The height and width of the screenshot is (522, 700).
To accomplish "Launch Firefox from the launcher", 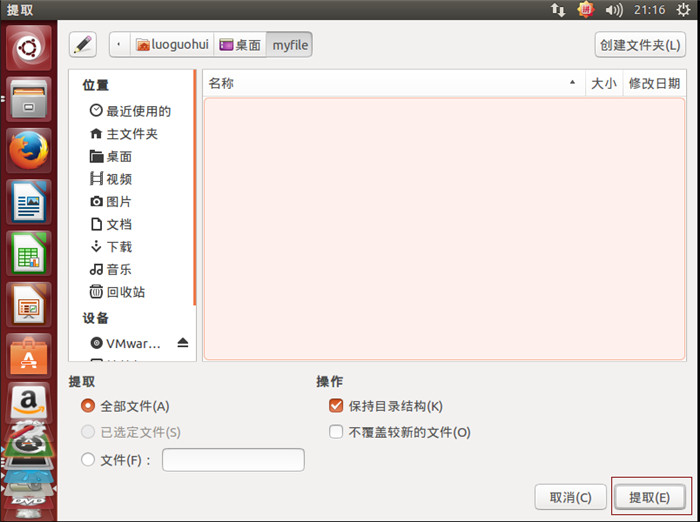I will point(29,150).
